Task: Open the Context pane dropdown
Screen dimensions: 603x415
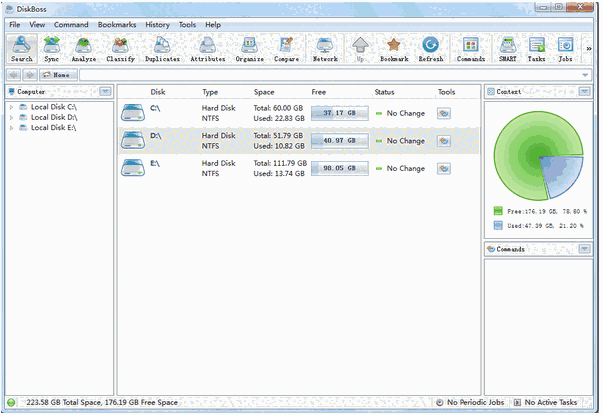Action: (x=585, y=92)
